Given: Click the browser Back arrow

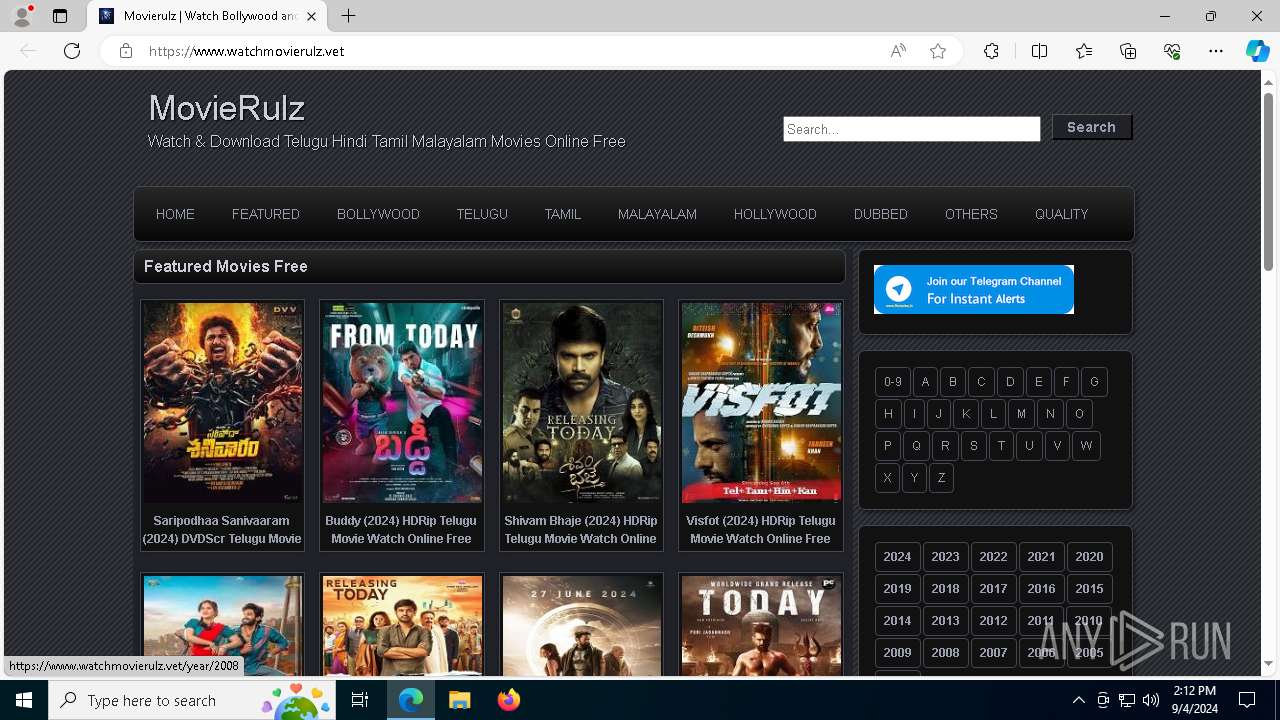Looking at the screenshot, I should click(x=28, y=51).
